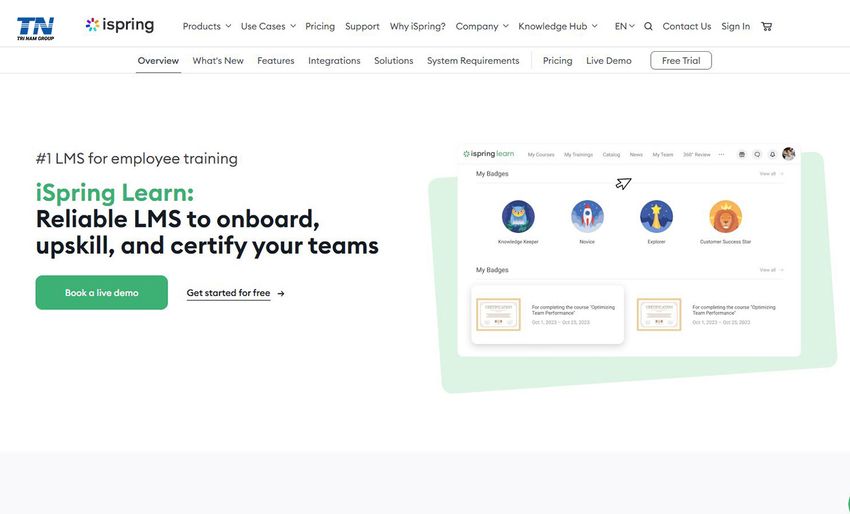Click 360° Review in the demo image
Screen dimensions: 850x514
coord(697,155)
